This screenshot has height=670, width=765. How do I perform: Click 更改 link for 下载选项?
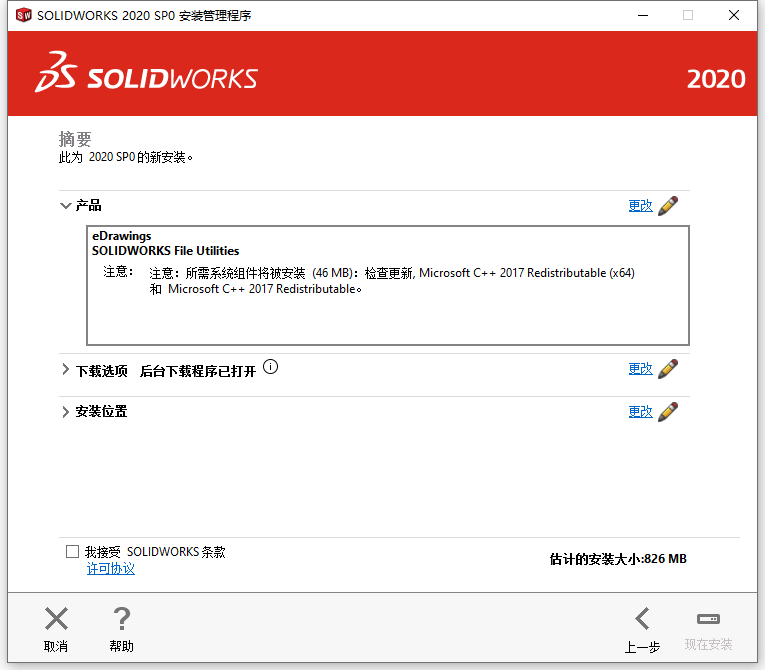point(641,368)
